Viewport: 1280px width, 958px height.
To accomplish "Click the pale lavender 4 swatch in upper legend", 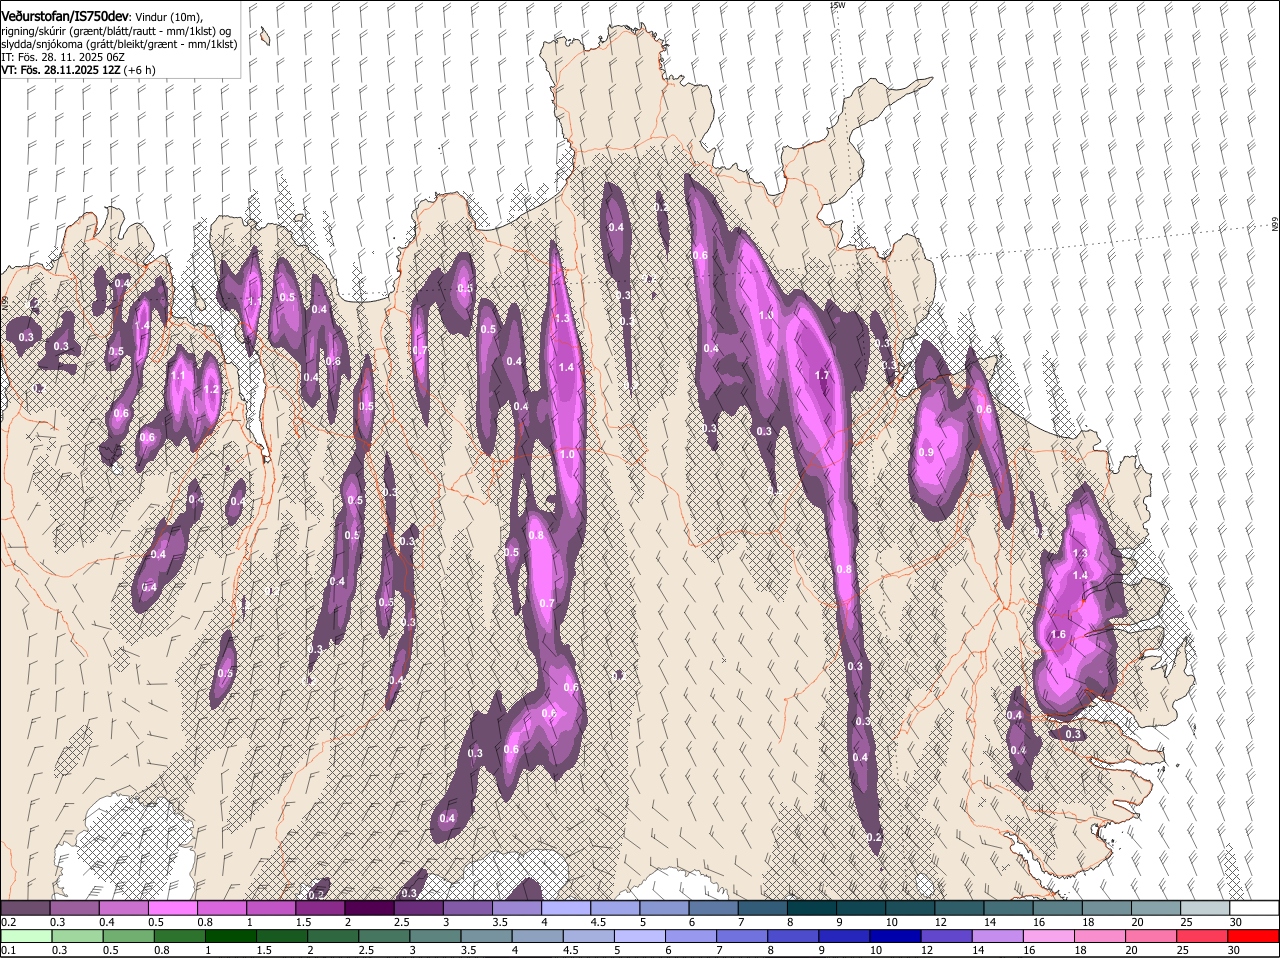I will (x=564, y=908).
